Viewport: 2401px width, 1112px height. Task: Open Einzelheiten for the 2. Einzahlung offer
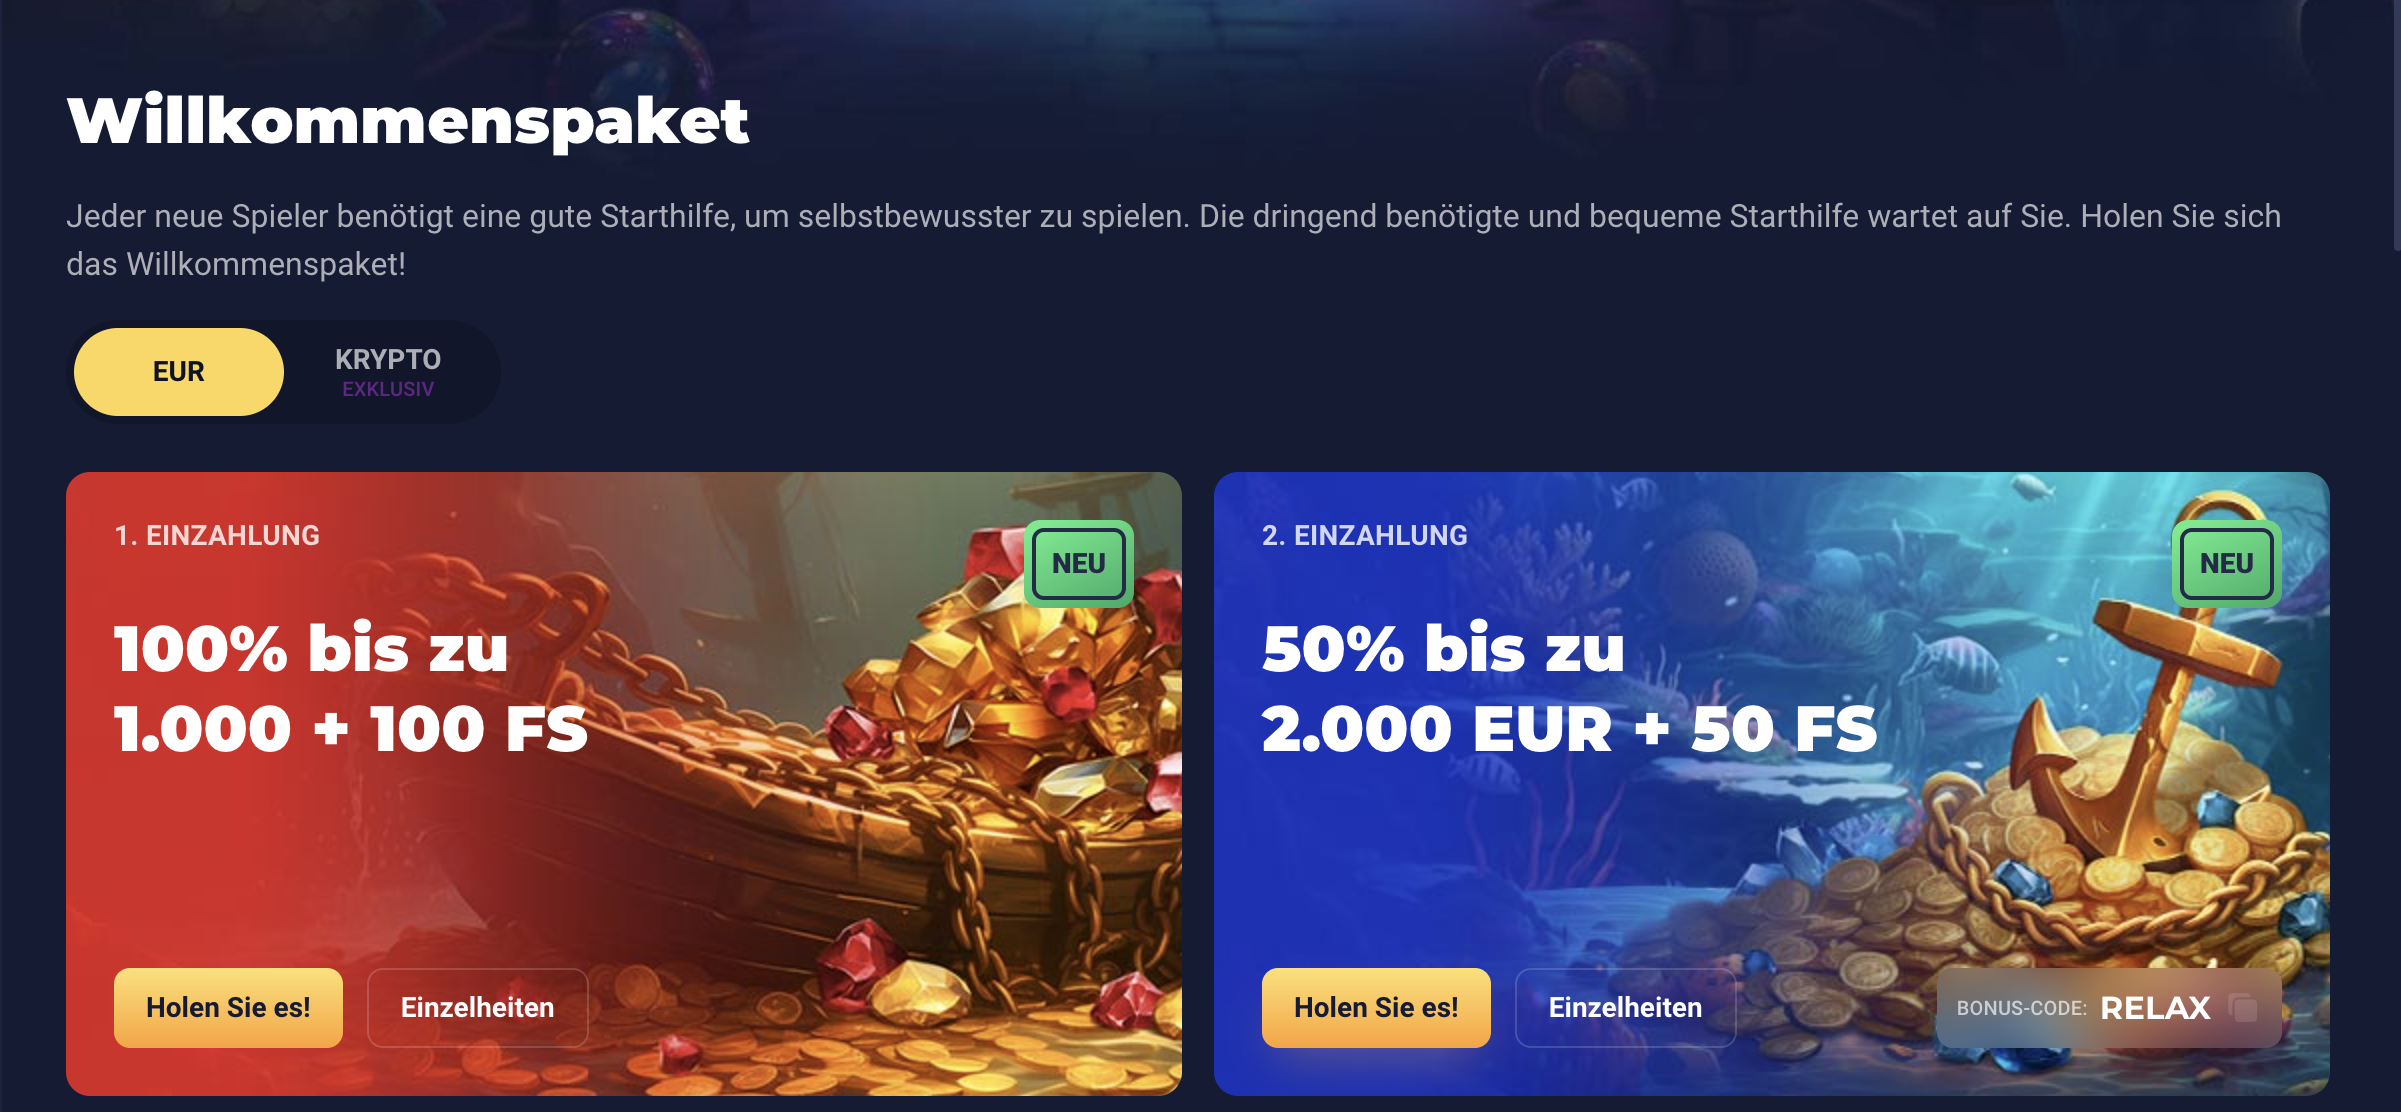tap(1625, 1008)
